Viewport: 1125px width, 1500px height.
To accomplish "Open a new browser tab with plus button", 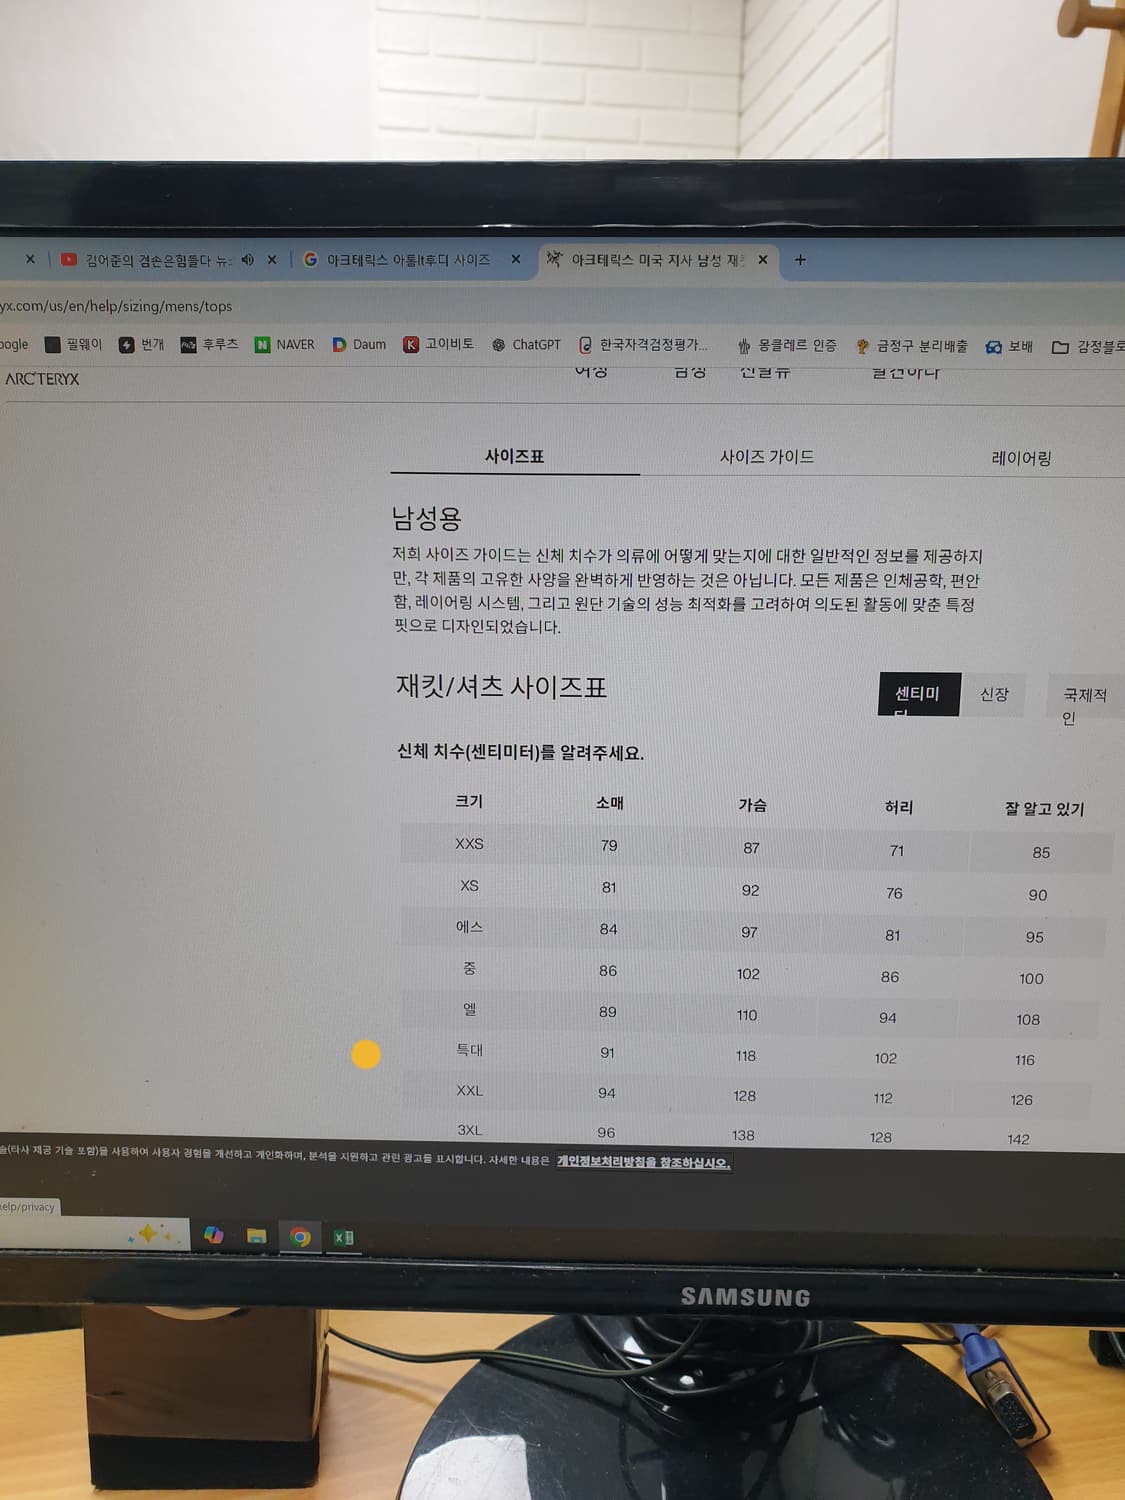I will pyautogui.click(x=800, y=259).
